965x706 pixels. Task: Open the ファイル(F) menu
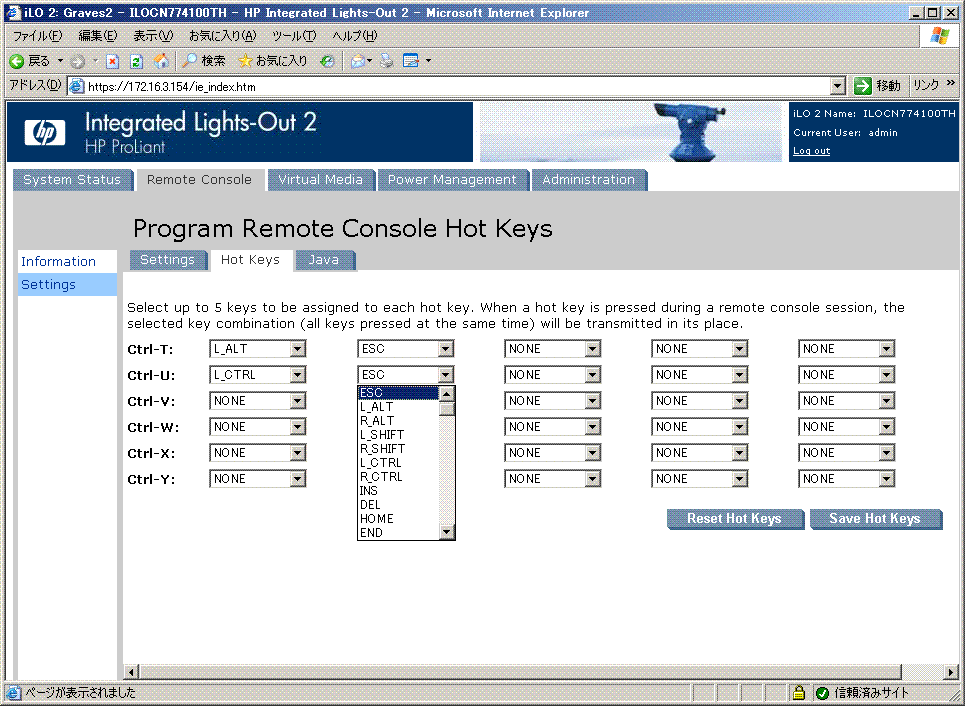coord(38,36)
